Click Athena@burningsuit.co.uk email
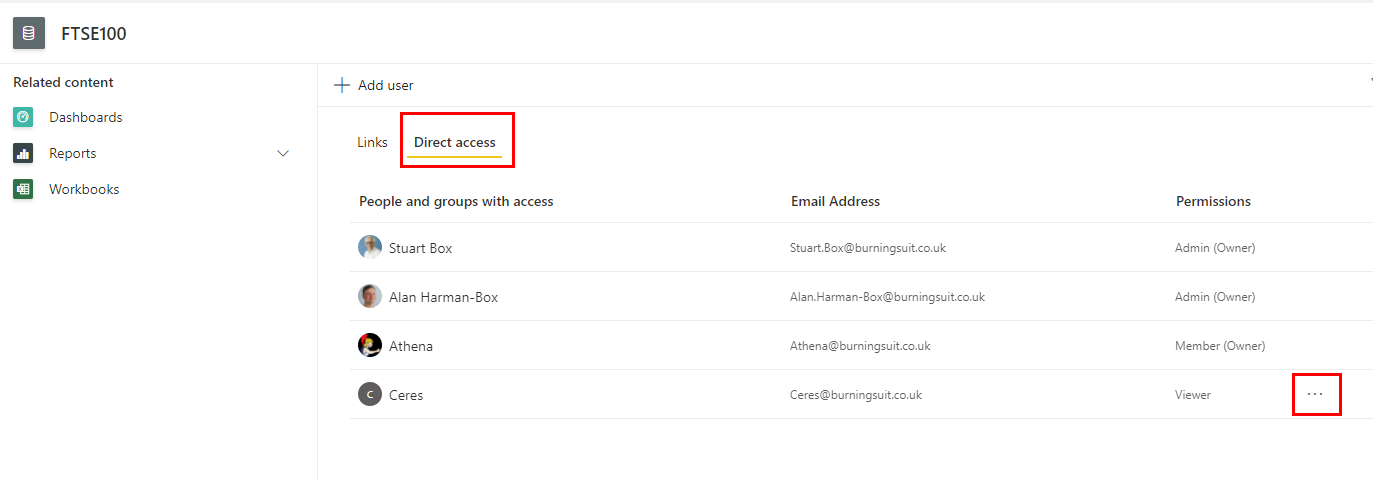The width and height of the screenshot is (1373, 479). coord(860,346)
